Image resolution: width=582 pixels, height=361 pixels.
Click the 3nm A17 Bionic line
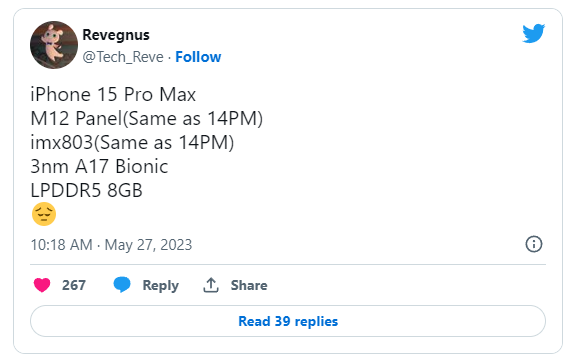coord(99,167)
